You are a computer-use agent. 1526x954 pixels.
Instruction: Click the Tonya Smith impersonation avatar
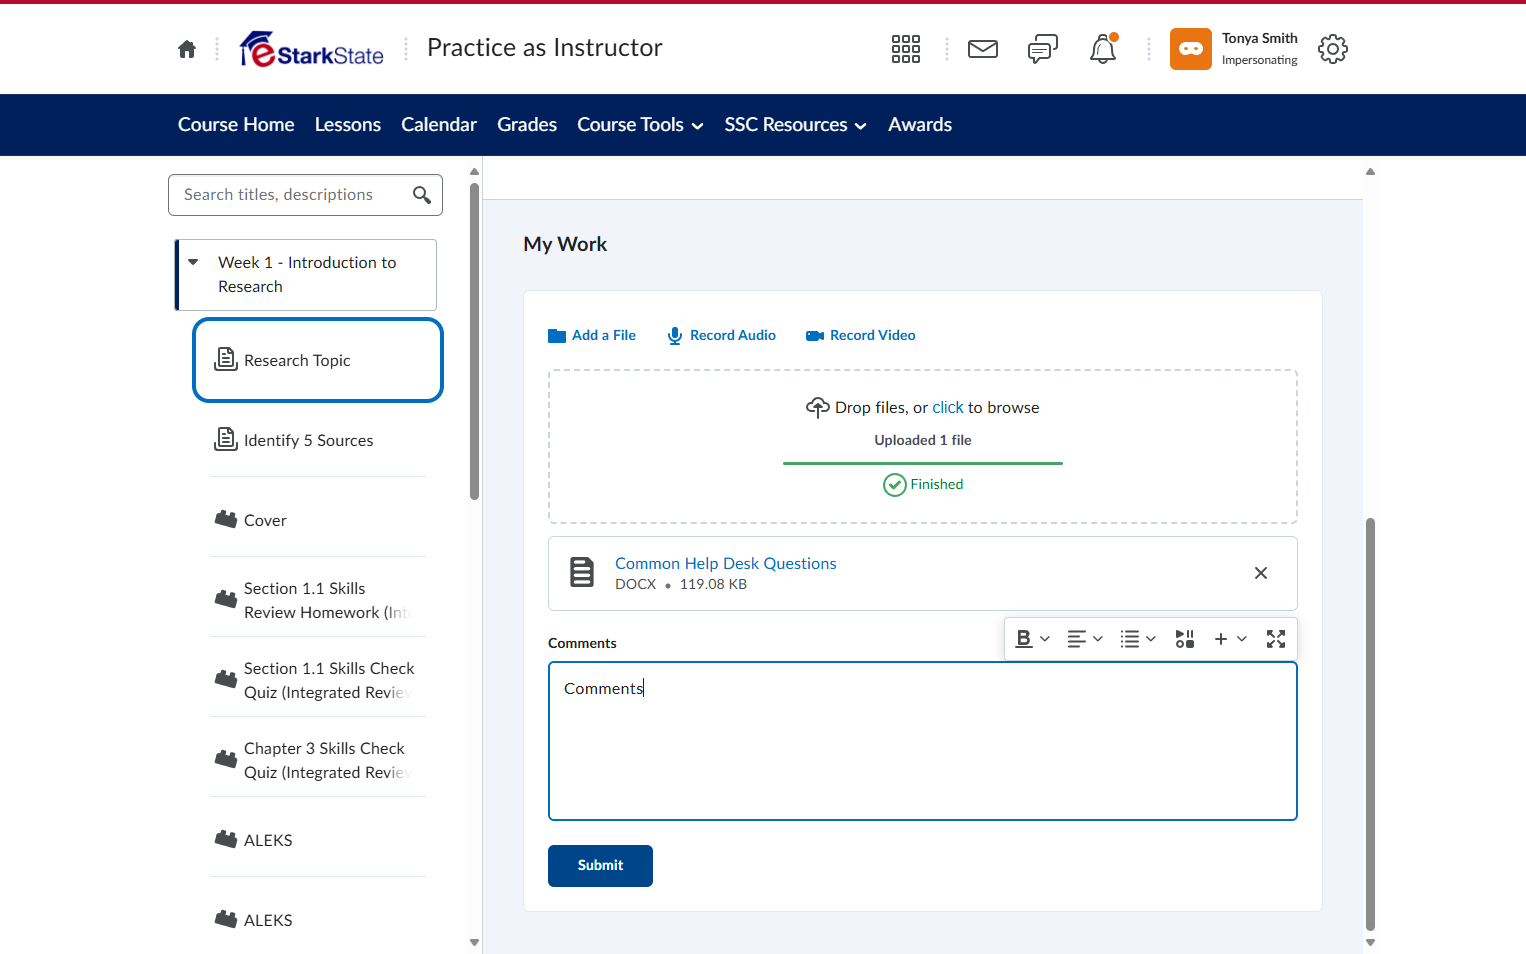(1191, 49)
